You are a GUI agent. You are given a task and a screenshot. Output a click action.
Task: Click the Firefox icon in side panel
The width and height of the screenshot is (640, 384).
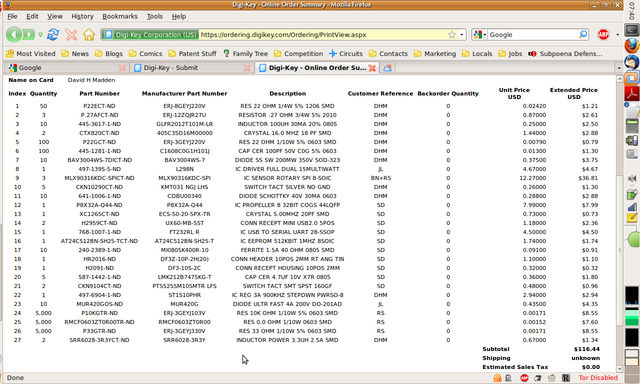click(x=632, y=45)
